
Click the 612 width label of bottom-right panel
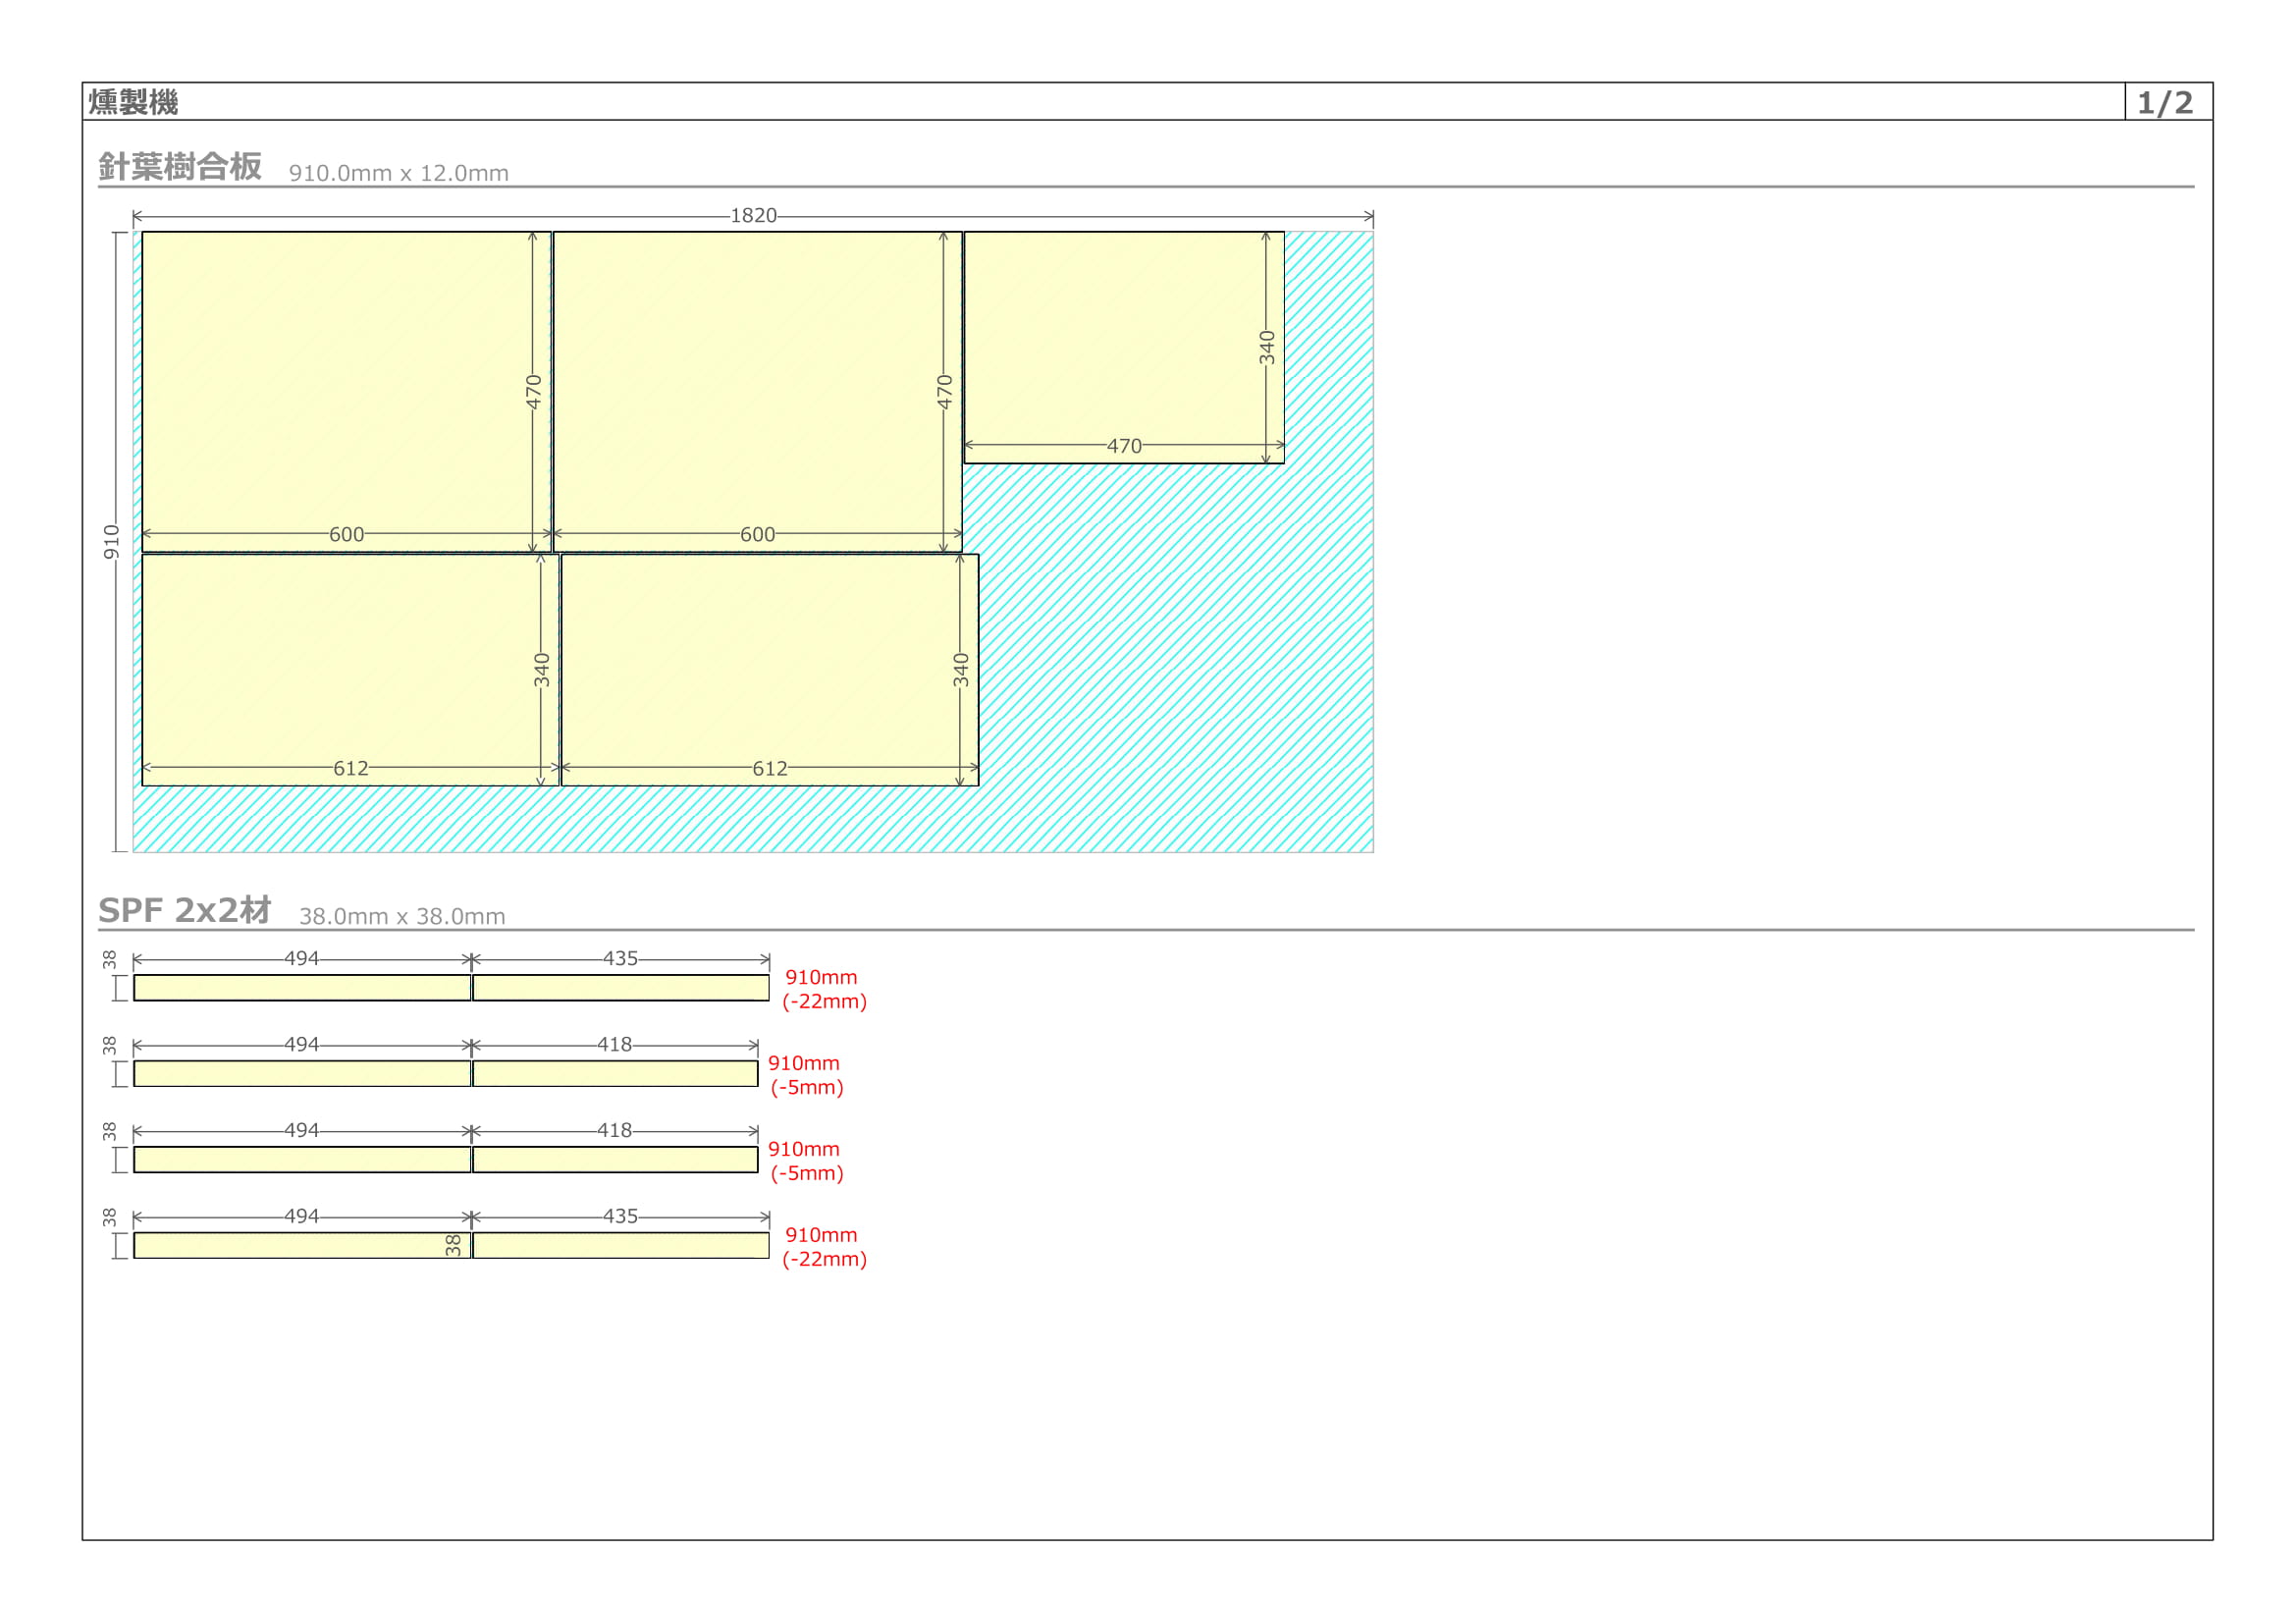(770, 768)
